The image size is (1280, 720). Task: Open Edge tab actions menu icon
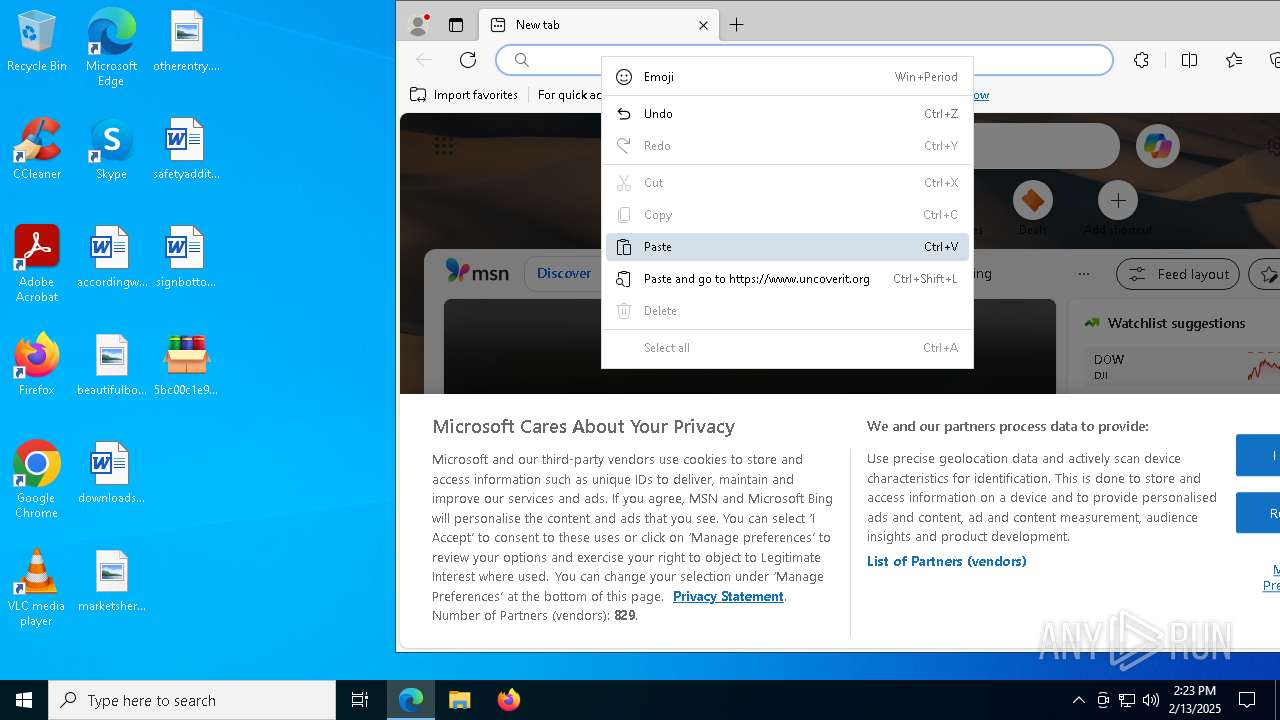point(456,25)
